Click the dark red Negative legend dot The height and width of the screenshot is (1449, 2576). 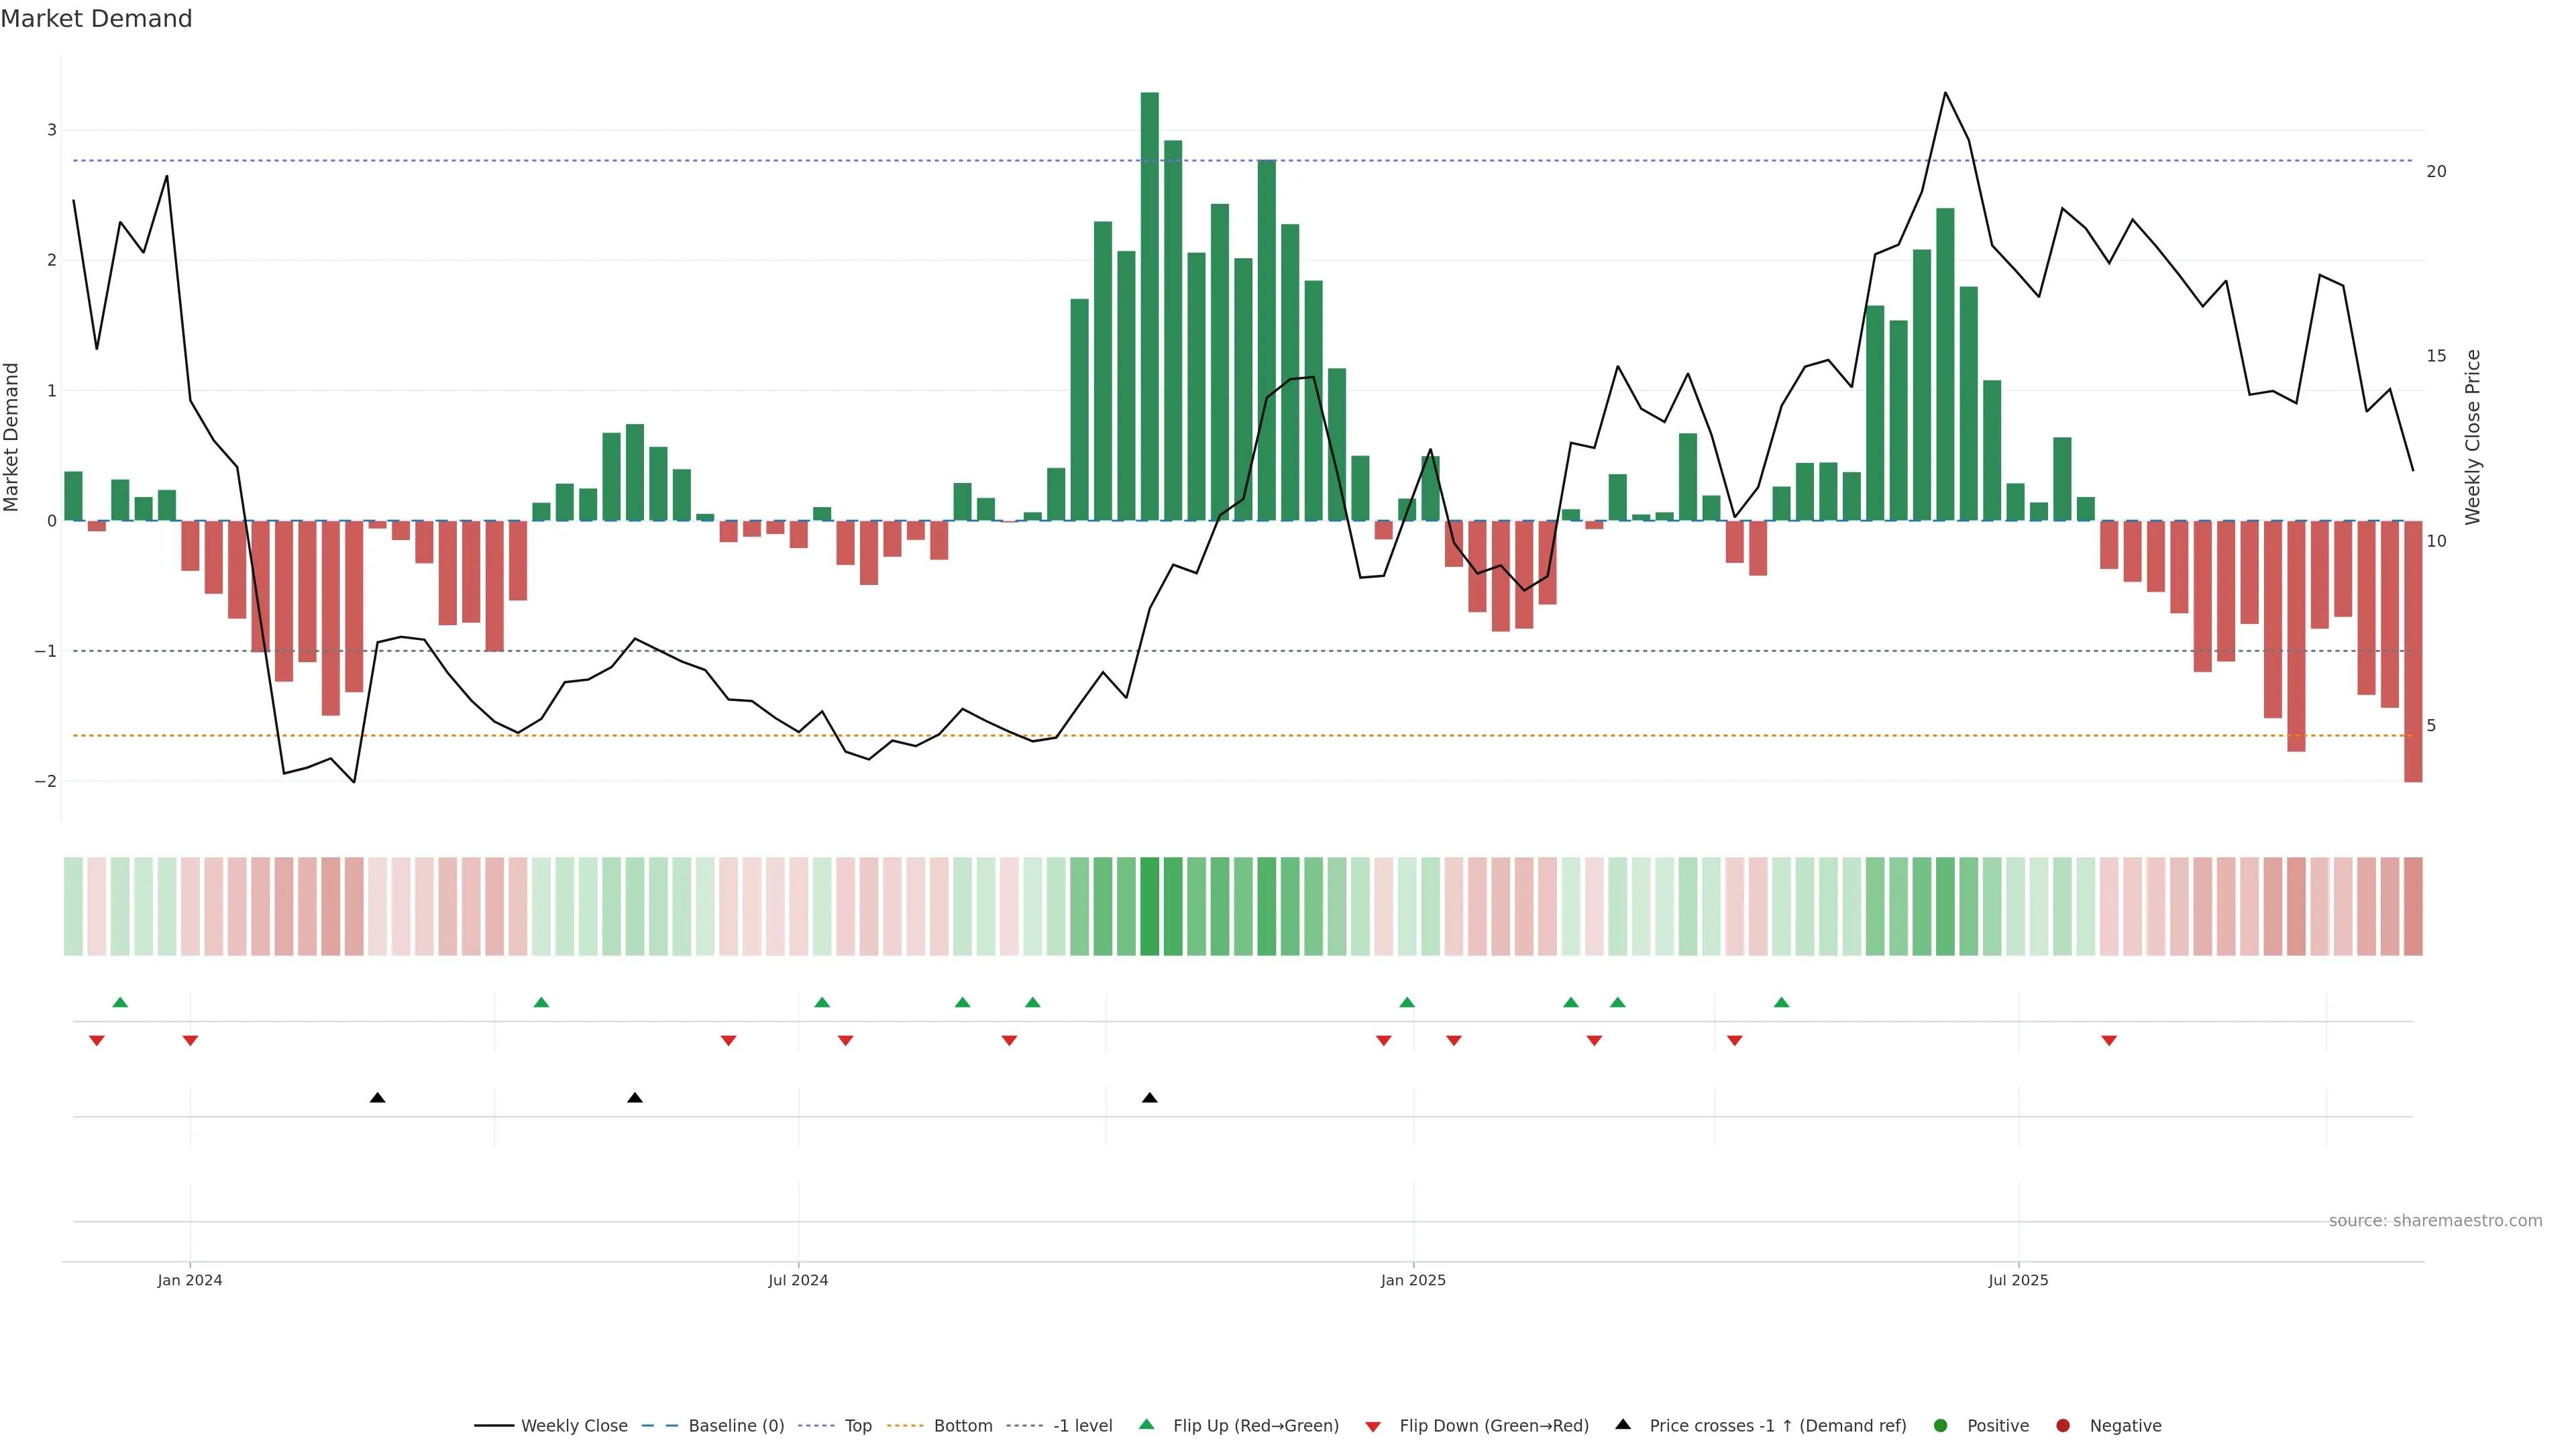tap(2063, 1425)
